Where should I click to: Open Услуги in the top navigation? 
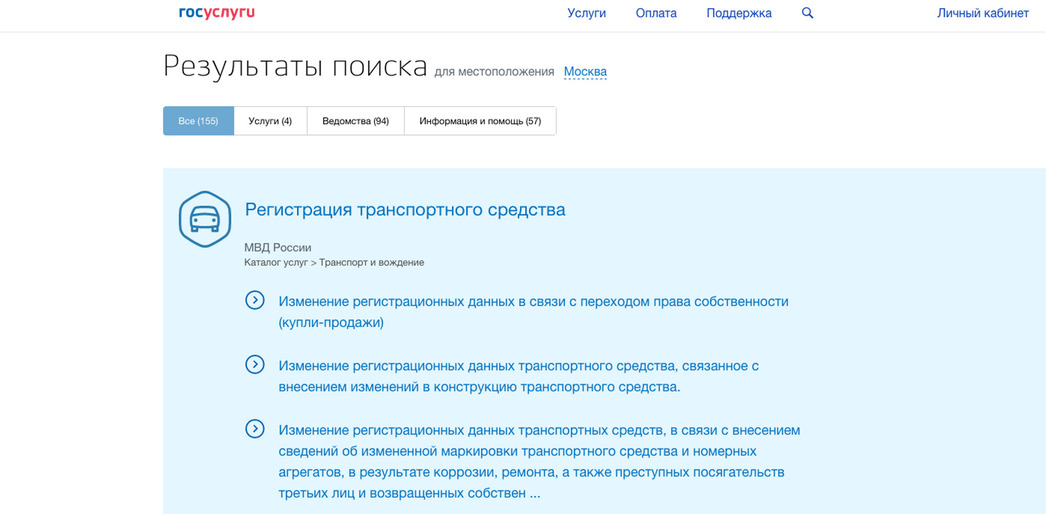click(586, 13)
